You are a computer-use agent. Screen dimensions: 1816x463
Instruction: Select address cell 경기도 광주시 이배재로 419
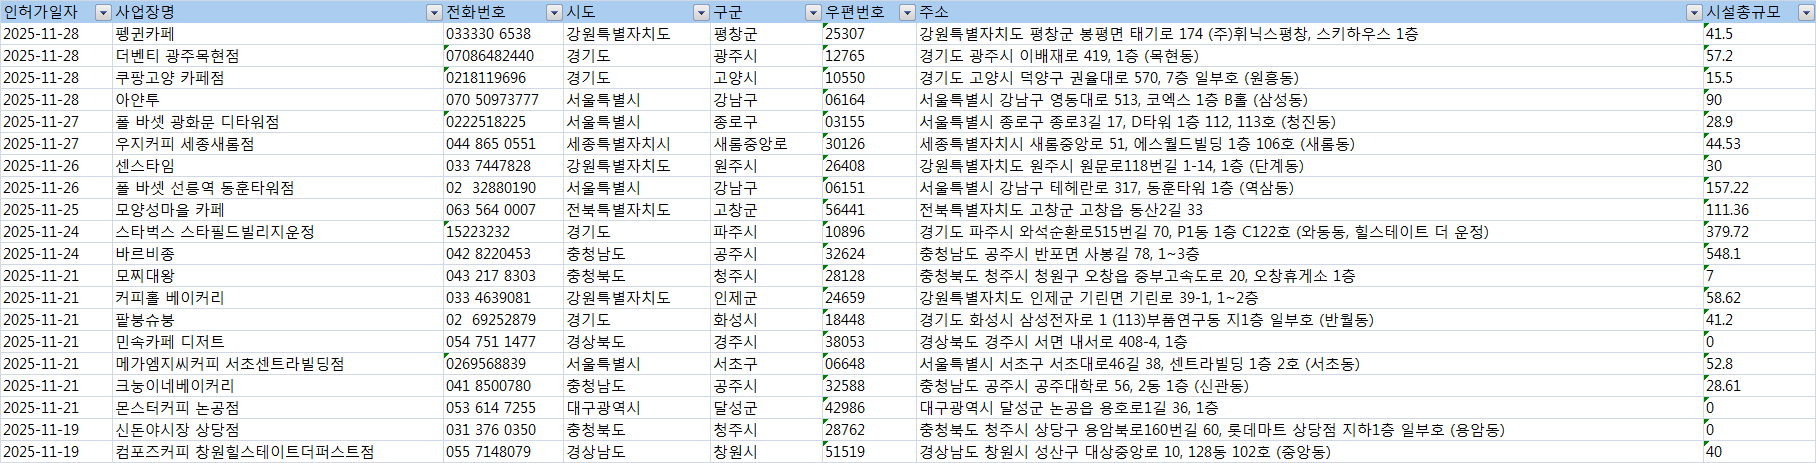pos(1309,56)
